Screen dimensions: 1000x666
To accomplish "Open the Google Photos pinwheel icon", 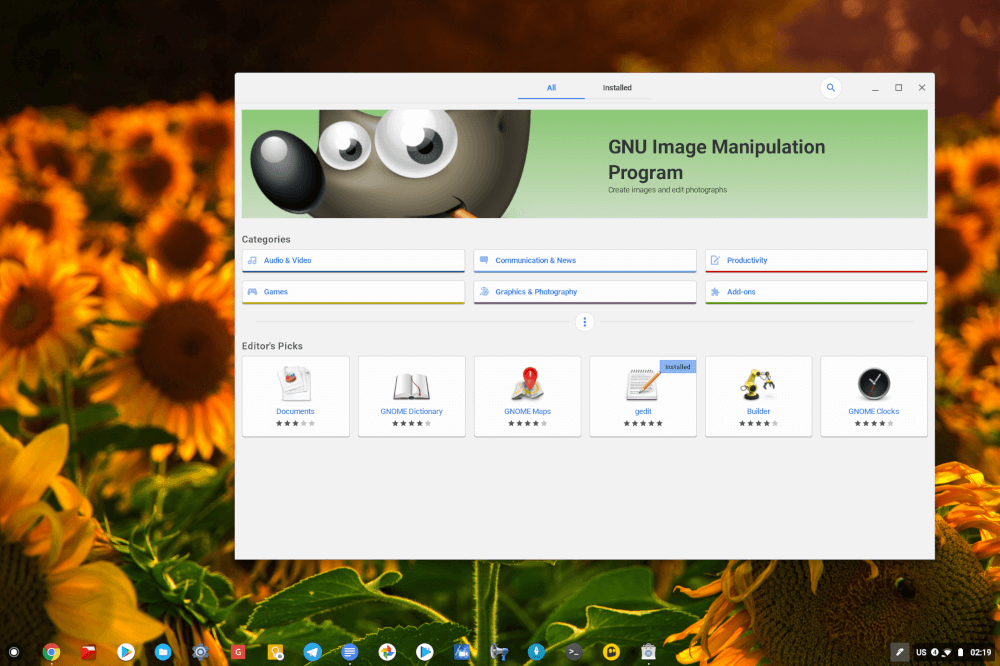I will pyautogui.click(x=387, y=652).
